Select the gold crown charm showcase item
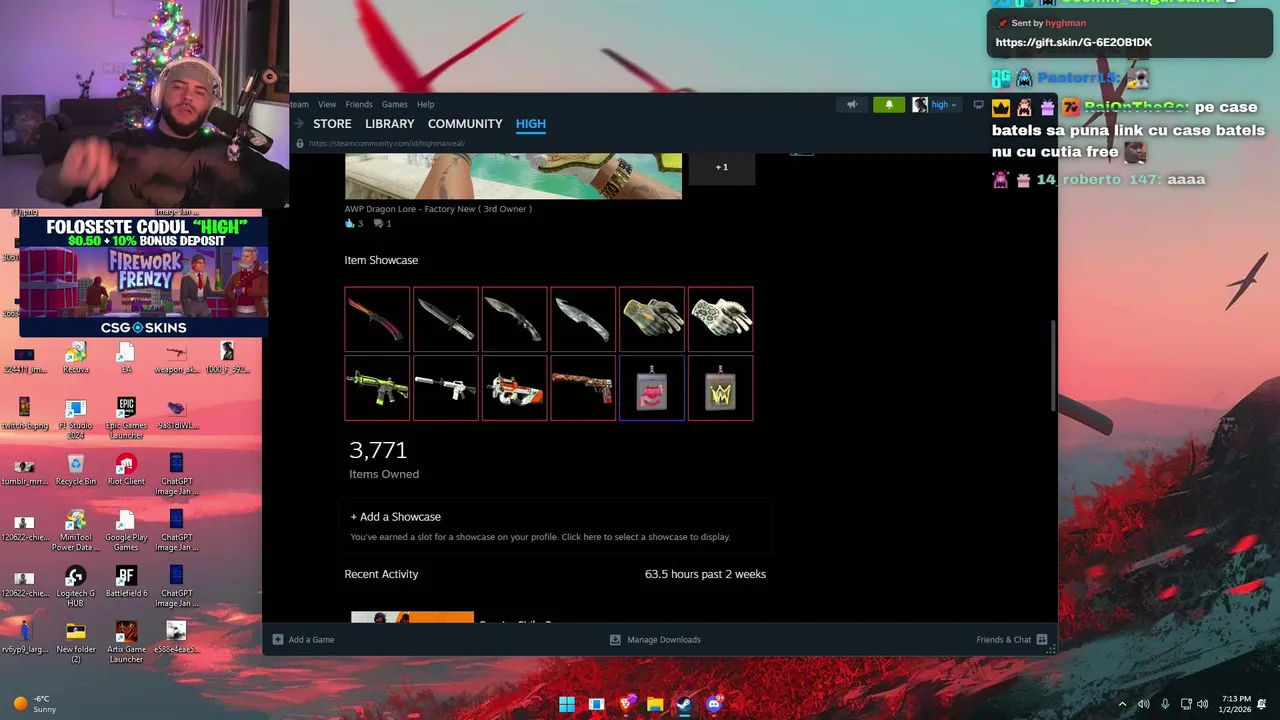 [x=720, y=388]
